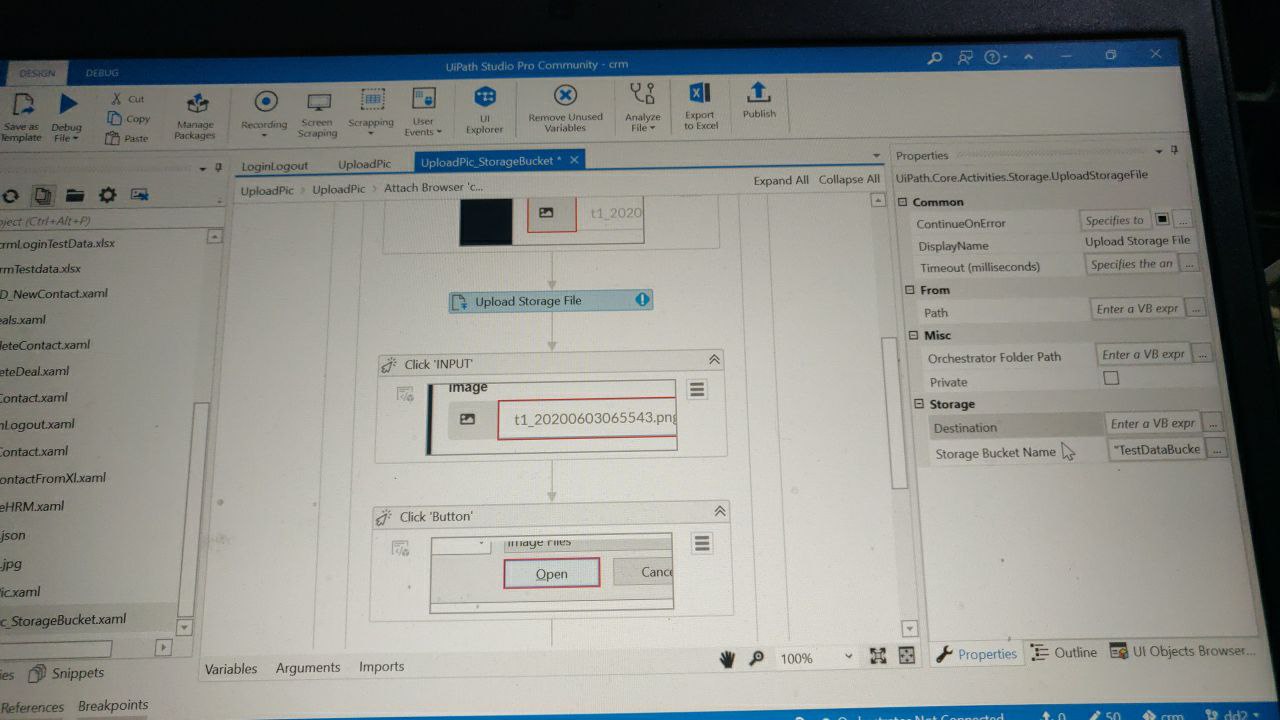This screenshot has height=720, width=1280.
Task: Switch to the UI Objects Browser tab
Action: (1182, 651)
